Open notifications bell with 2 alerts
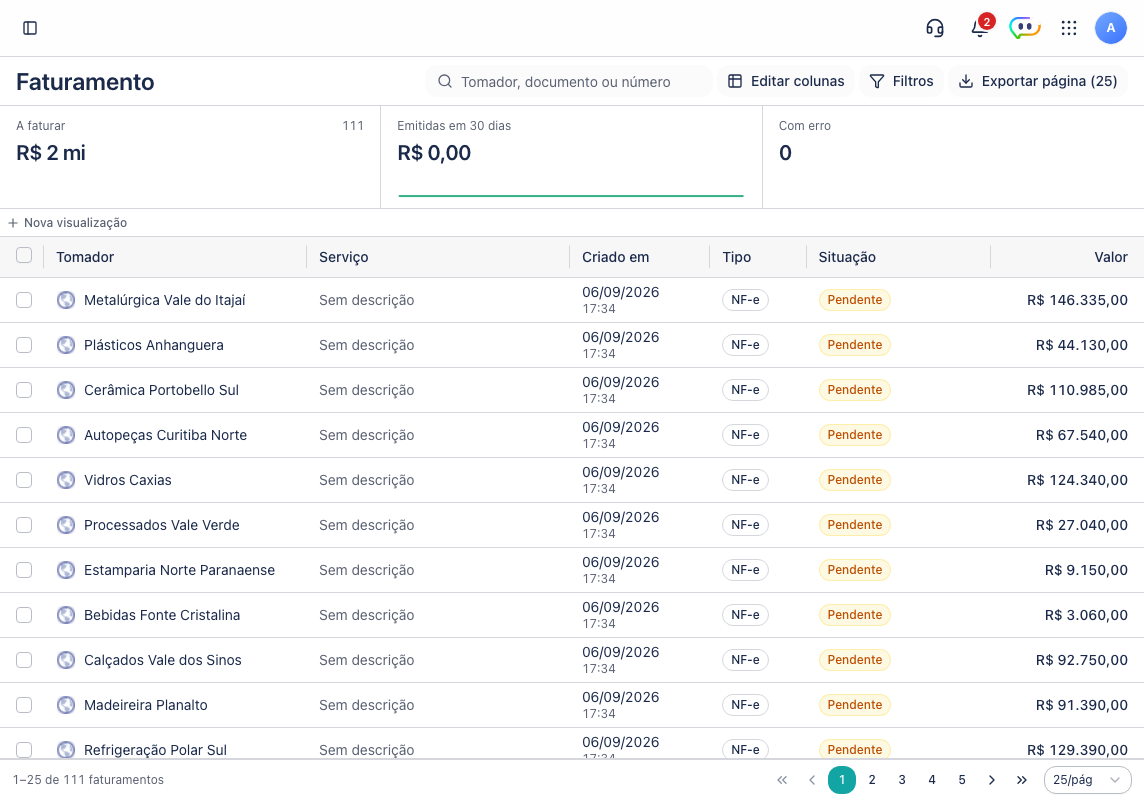Screen dimensions: 1144x800 [x=980, y=28]
